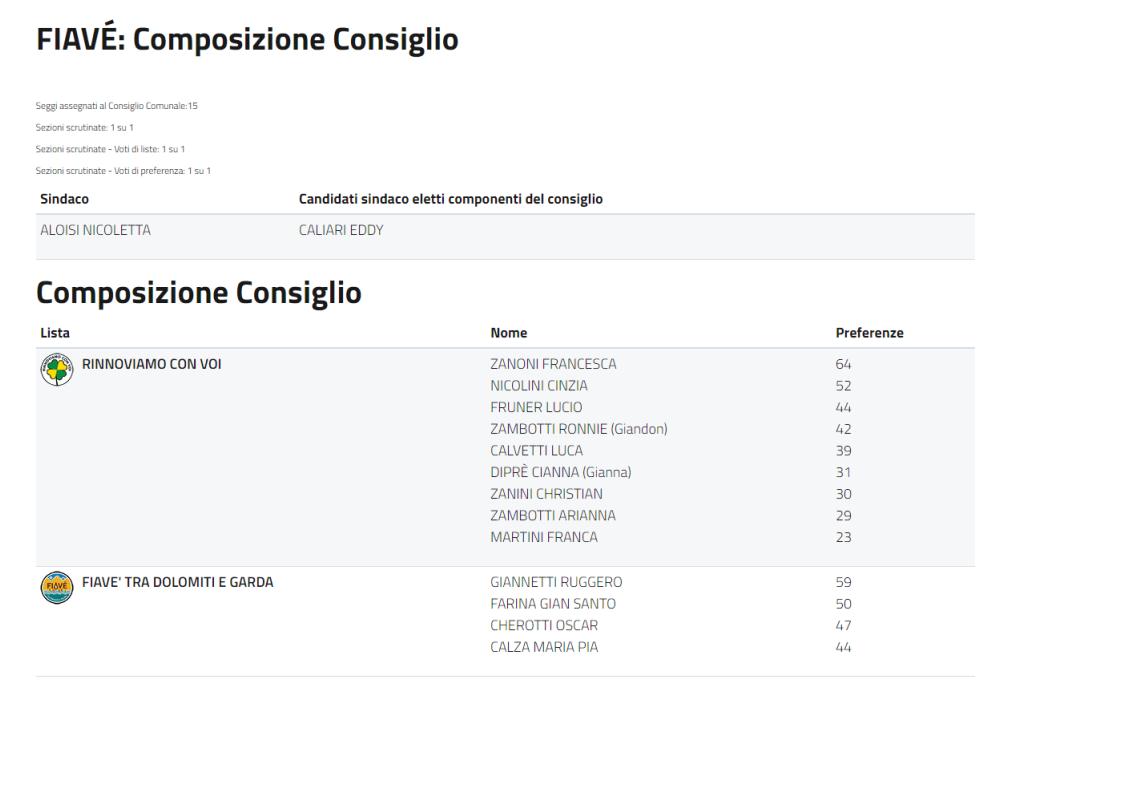
Task: Click ZAMBOTTI RONNIE (Giandon) entry
Action: click(x=578, y=429)
